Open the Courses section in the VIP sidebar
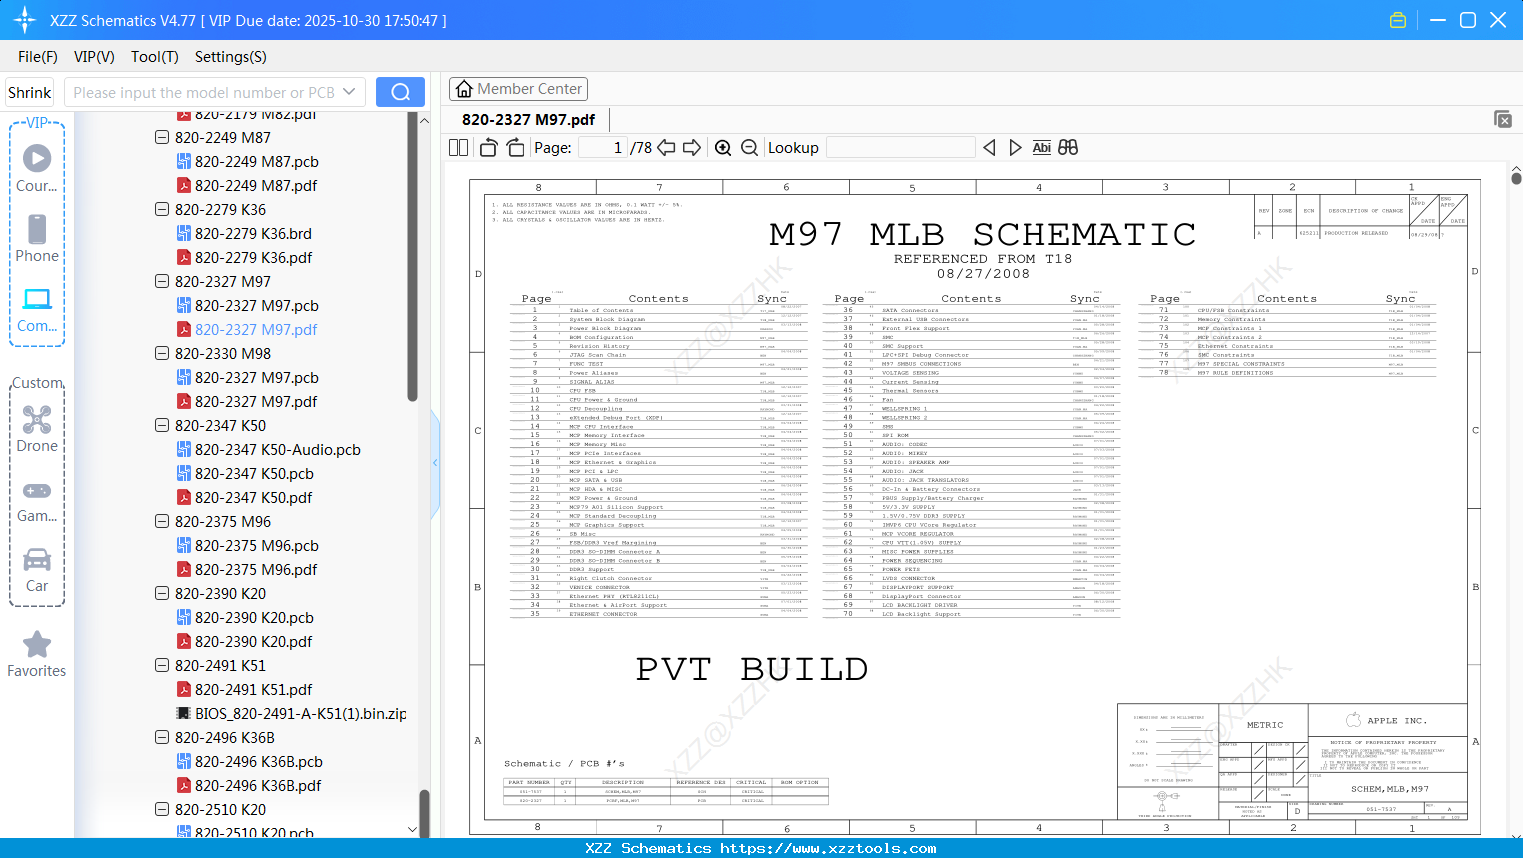 [x=37, y=169]
